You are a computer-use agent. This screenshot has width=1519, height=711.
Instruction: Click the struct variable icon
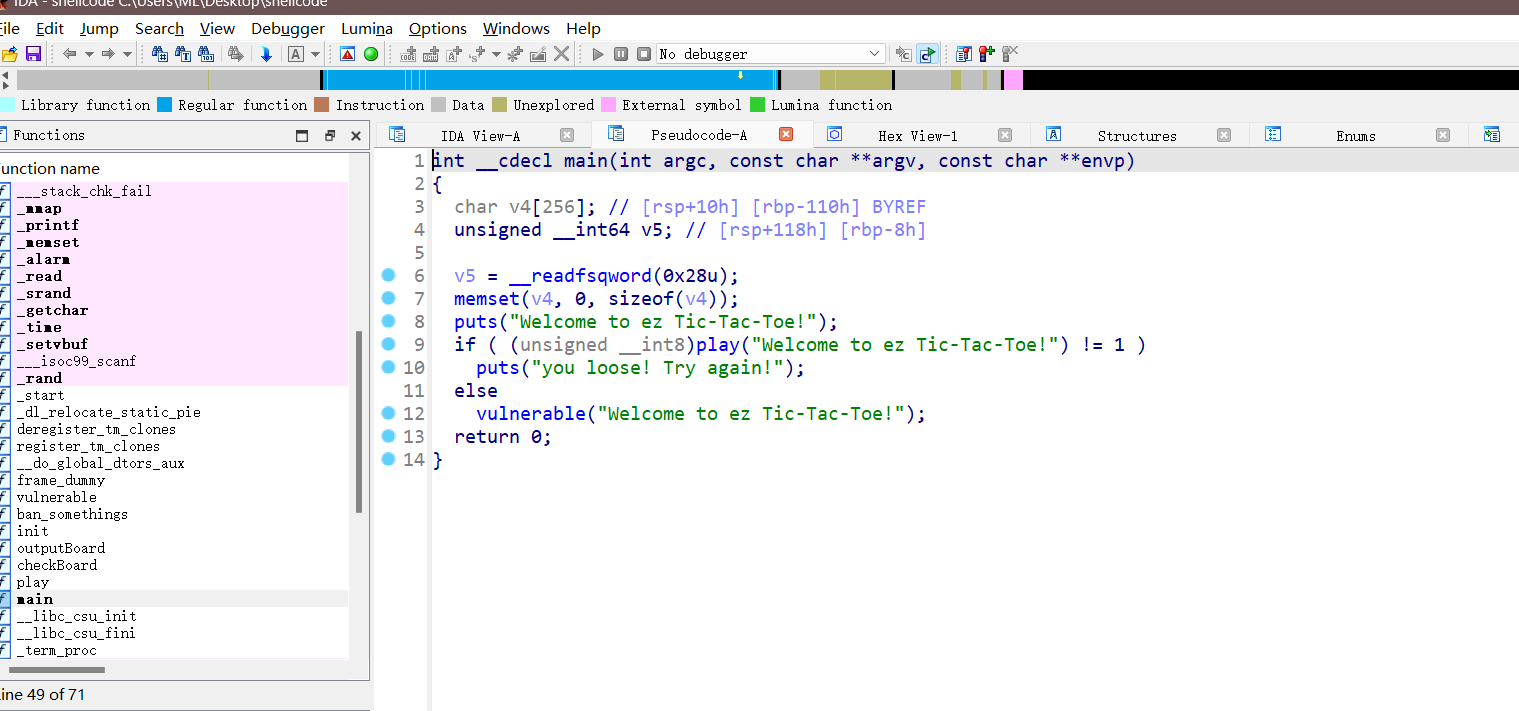tap(477, 54)
